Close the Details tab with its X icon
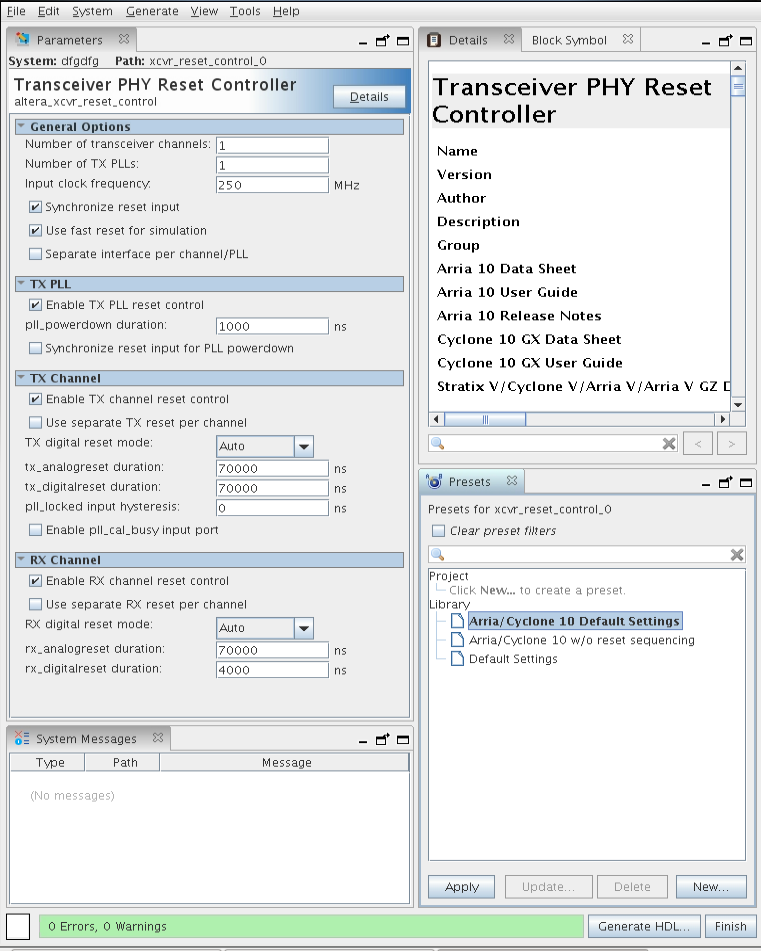761x951 pixels. (x=509, y=39)
